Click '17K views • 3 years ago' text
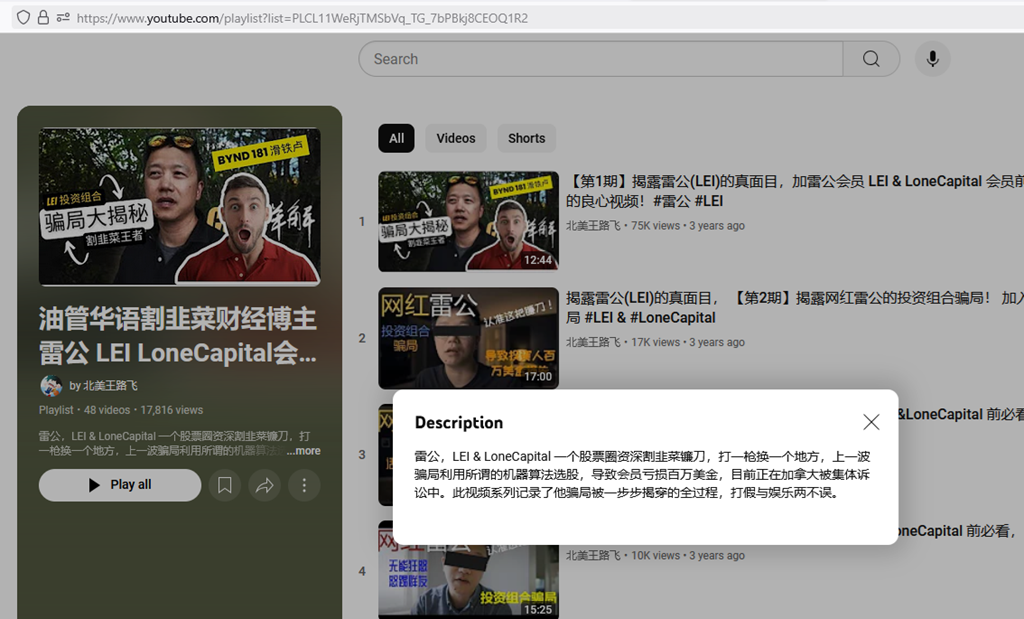This screenshot has width=1024, height=619. [688, 342]
